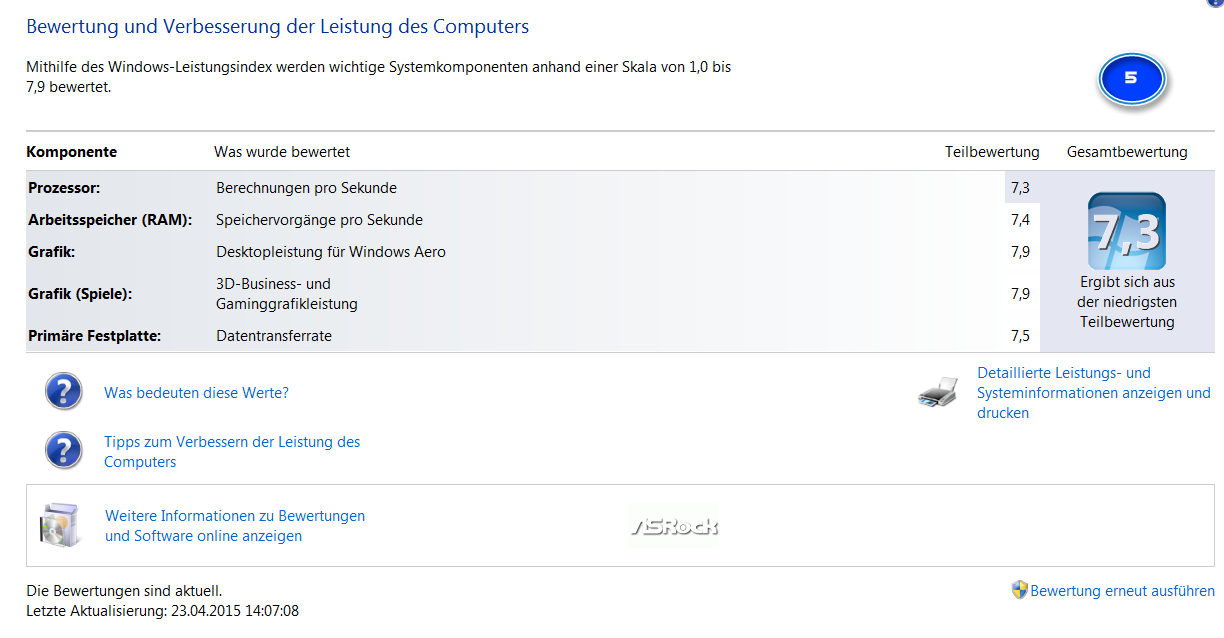
Task: Click the printer icon
Action: (938, 393)
